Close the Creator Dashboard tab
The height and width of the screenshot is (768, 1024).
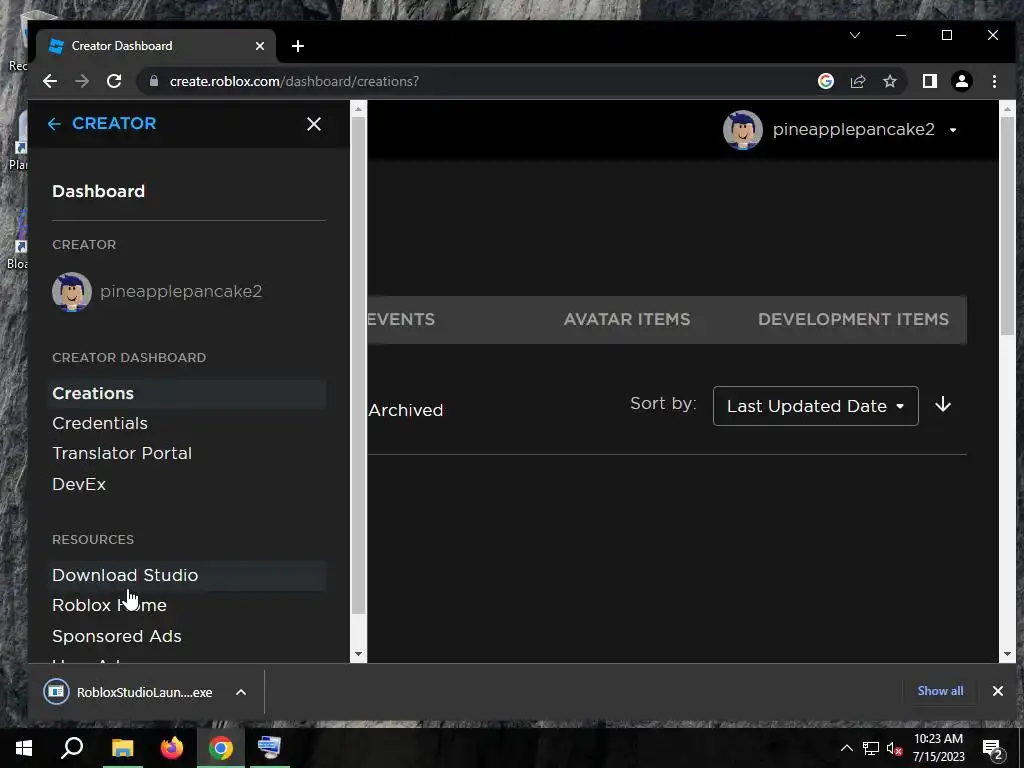coord(260,46)
